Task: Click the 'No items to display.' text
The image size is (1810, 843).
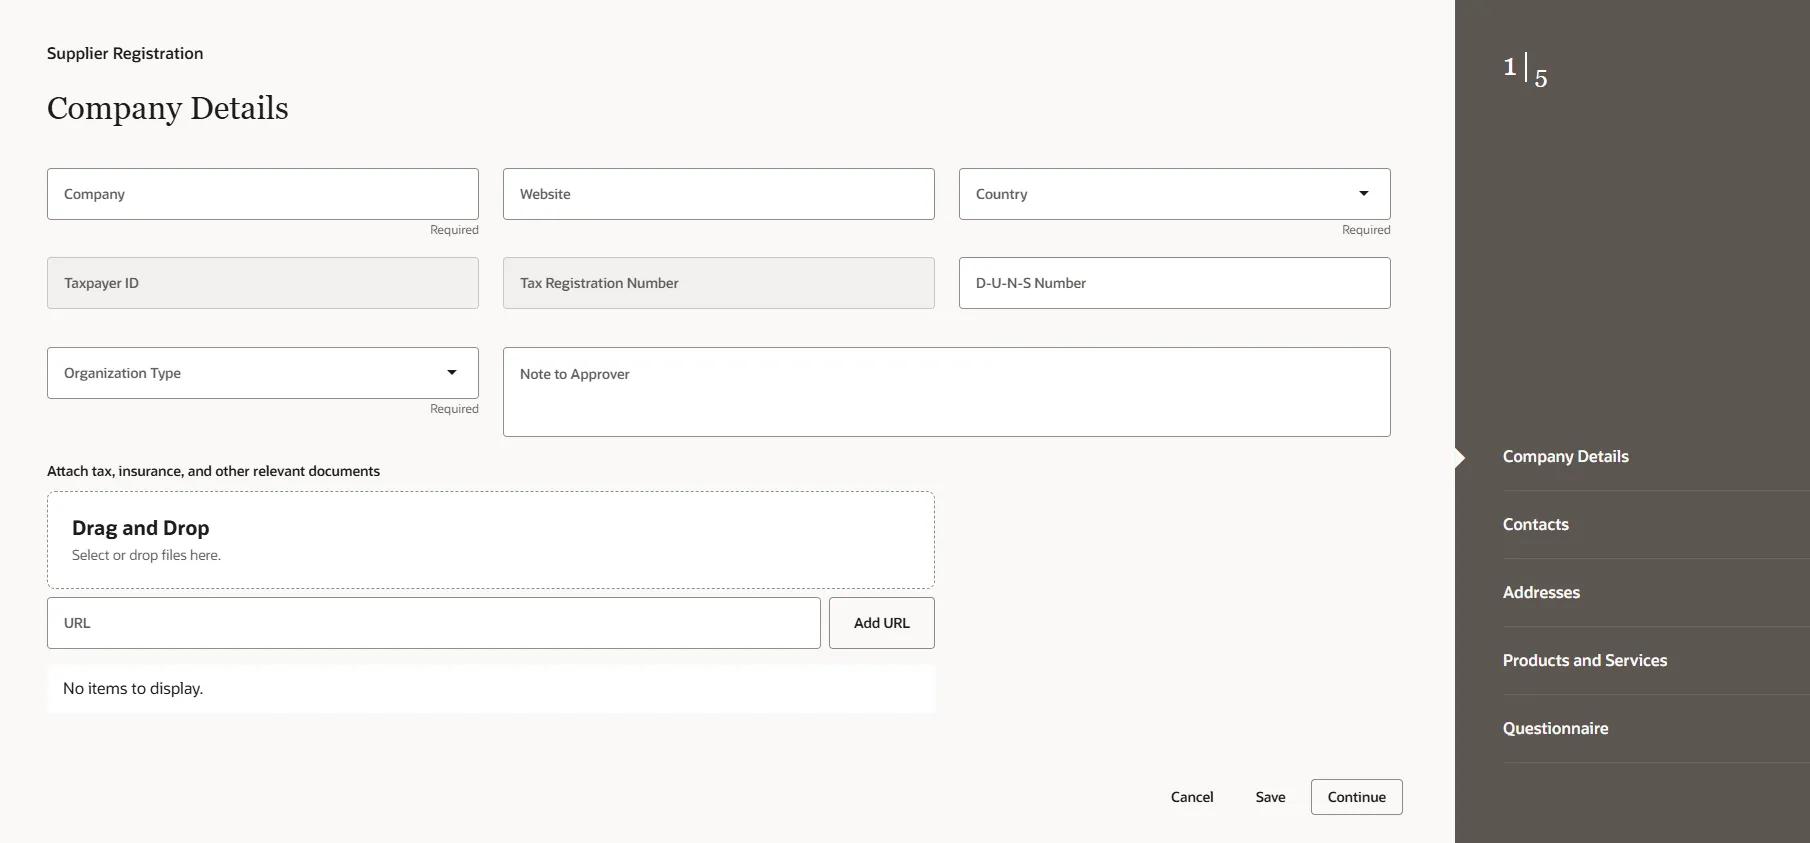Action: pos(133,689)
